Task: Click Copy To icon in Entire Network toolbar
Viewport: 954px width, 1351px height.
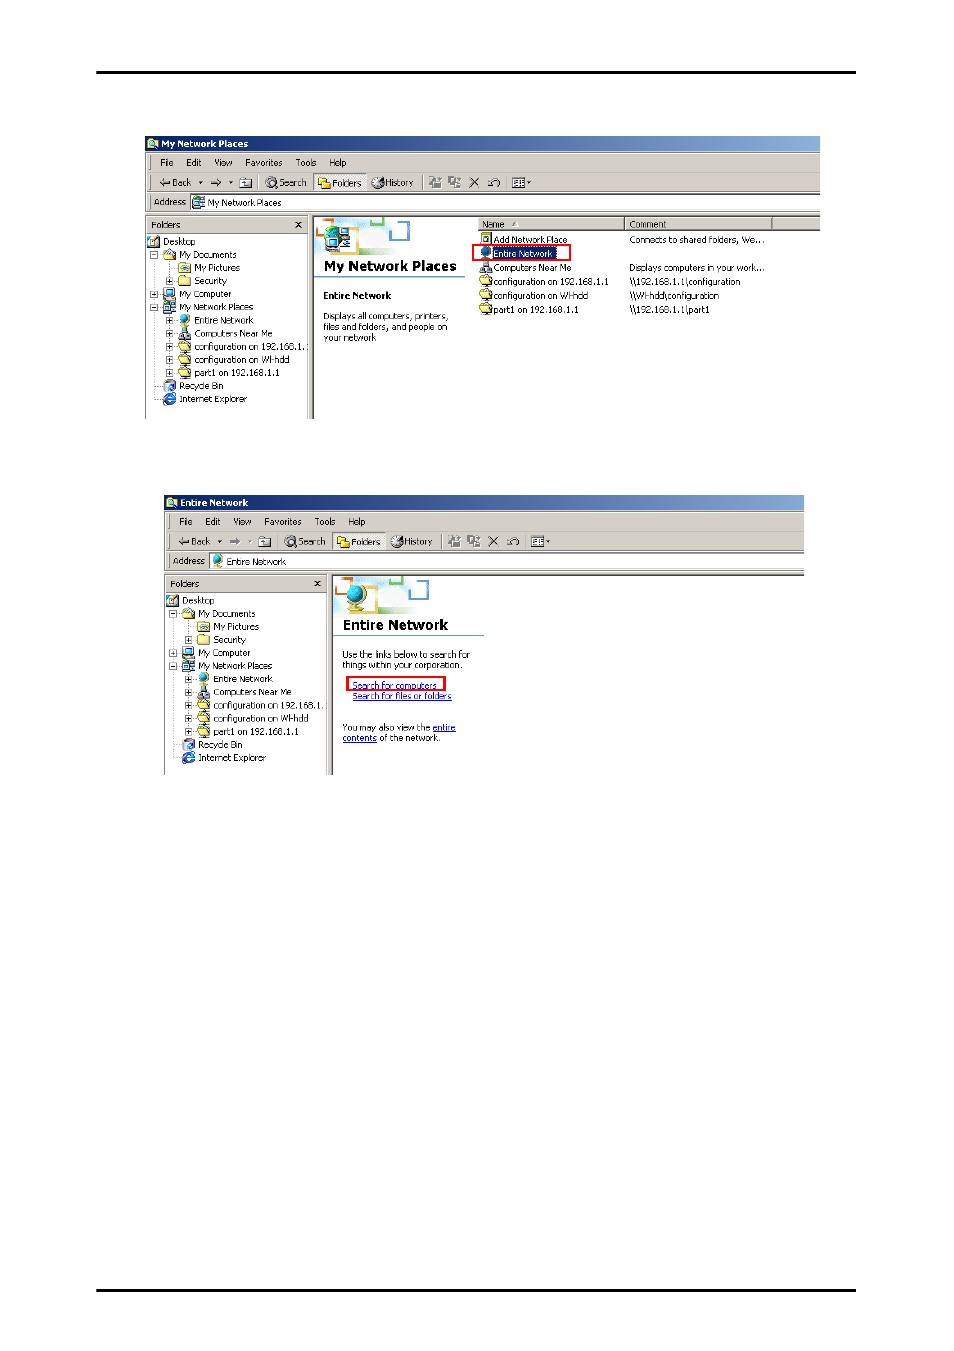Action: 474,542
